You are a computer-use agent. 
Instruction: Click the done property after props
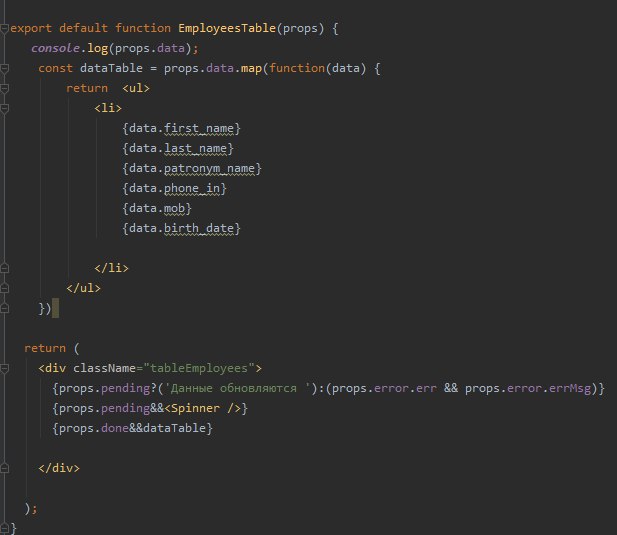coord(115,429)
